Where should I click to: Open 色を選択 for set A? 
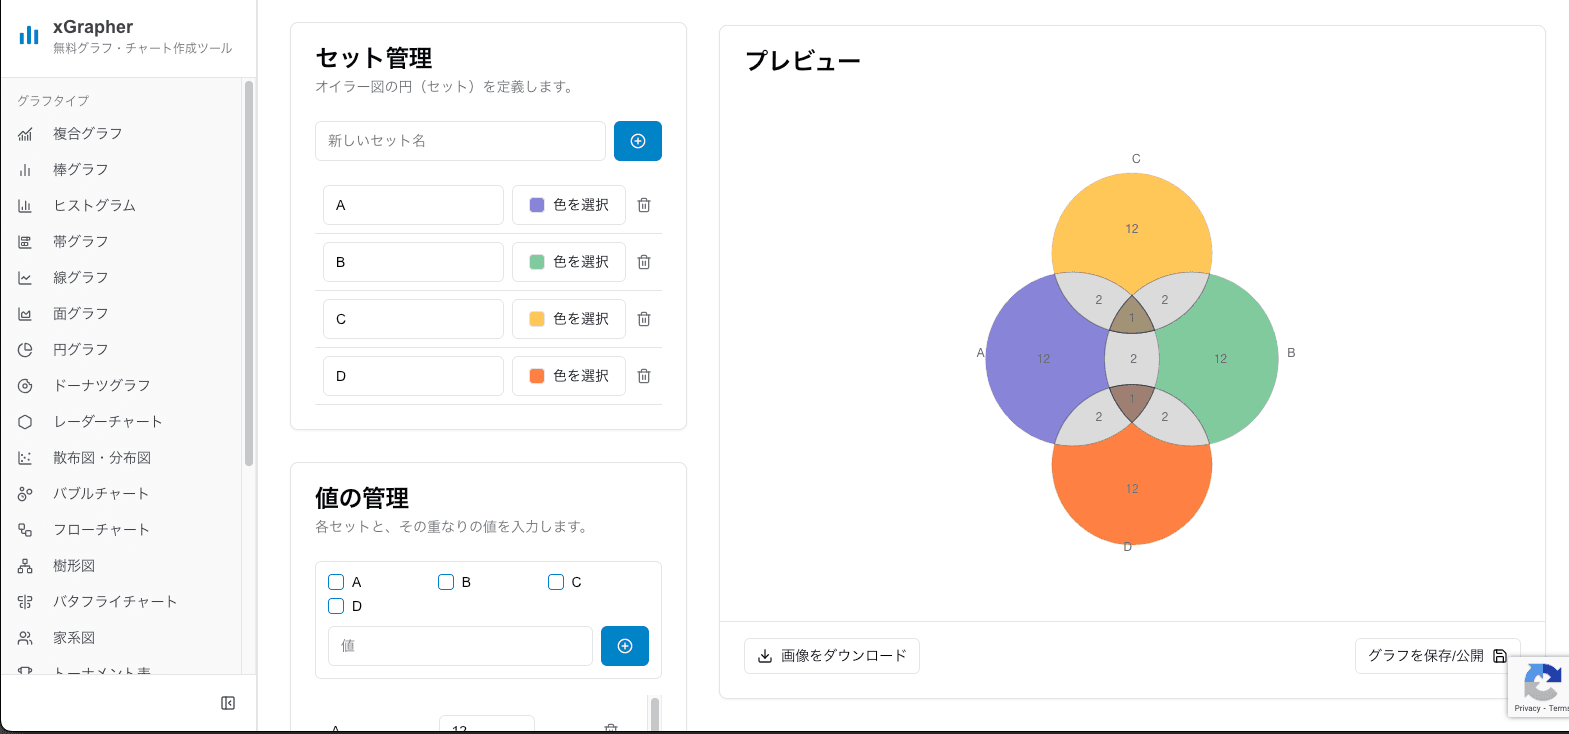(569, 205)
